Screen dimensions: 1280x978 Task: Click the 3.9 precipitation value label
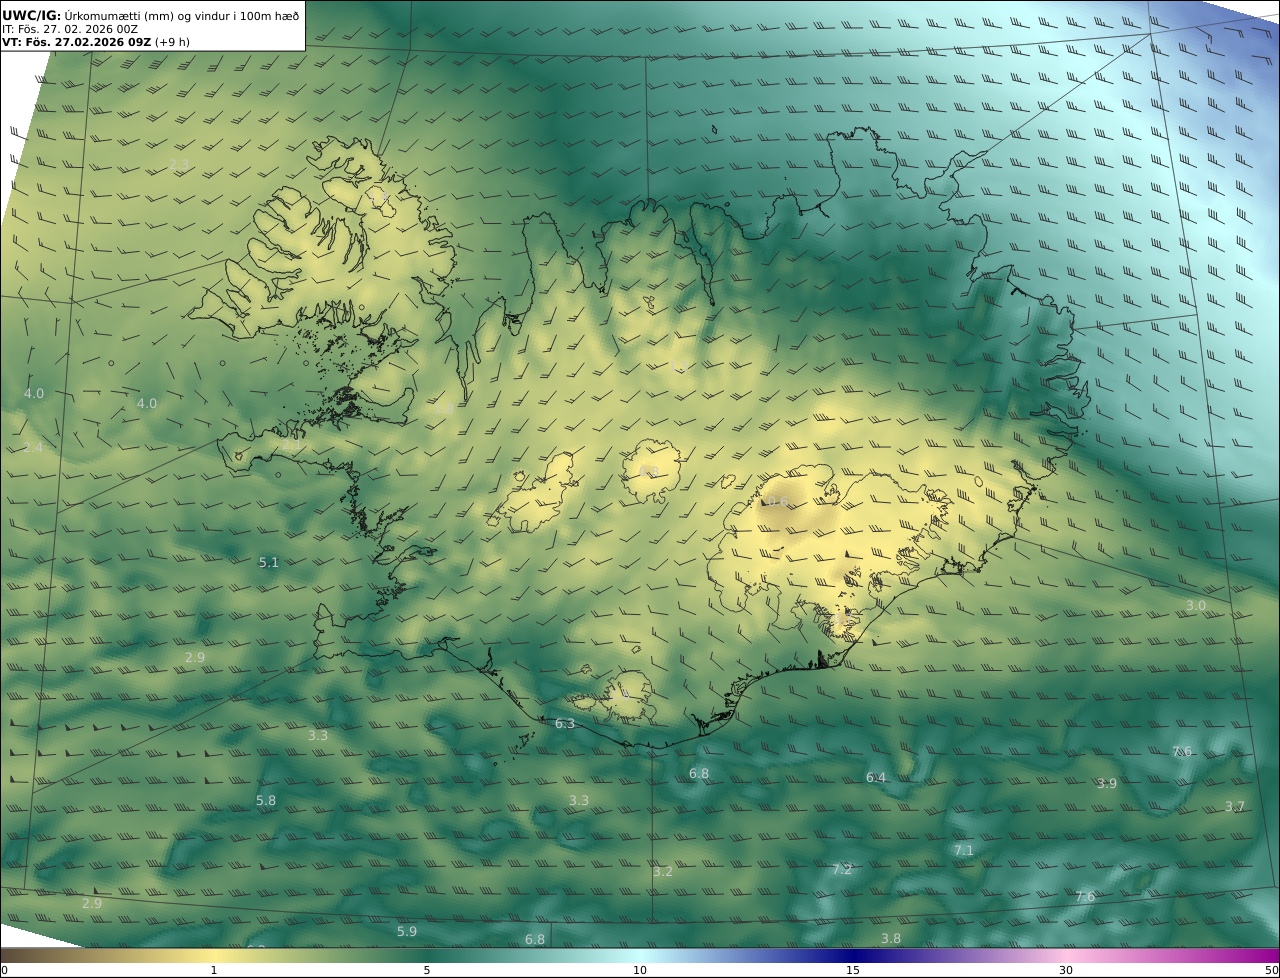coord(1107,784)
